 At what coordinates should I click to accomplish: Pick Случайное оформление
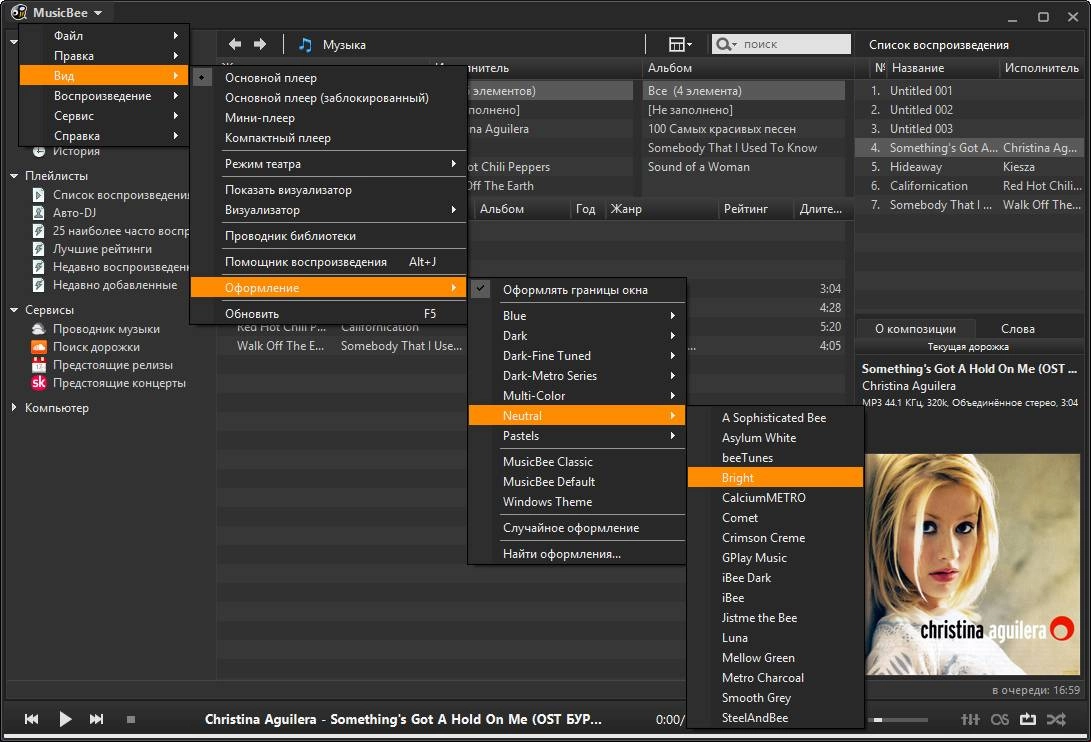point(577,528)
